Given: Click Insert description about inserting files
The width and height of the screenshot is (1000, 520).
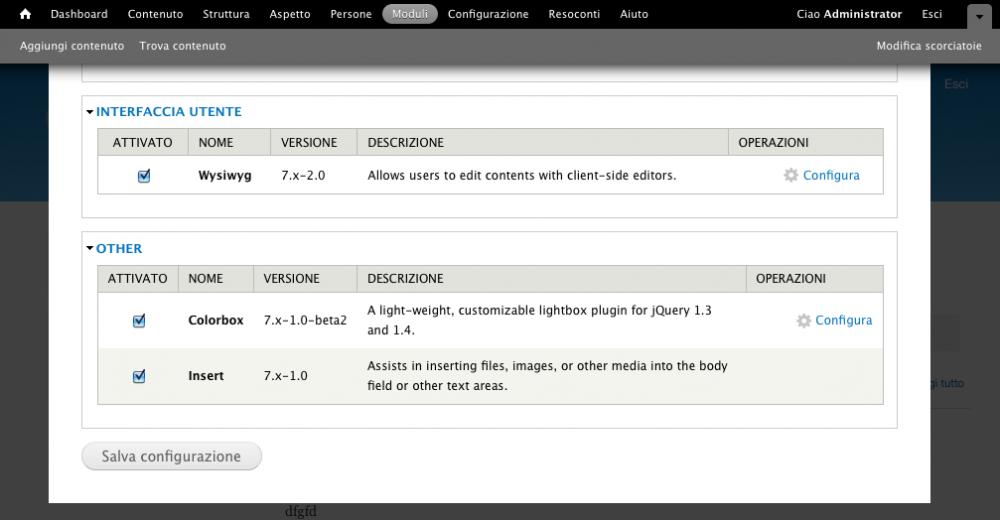Looking at the screenshot, I should [x=547, y=376].
